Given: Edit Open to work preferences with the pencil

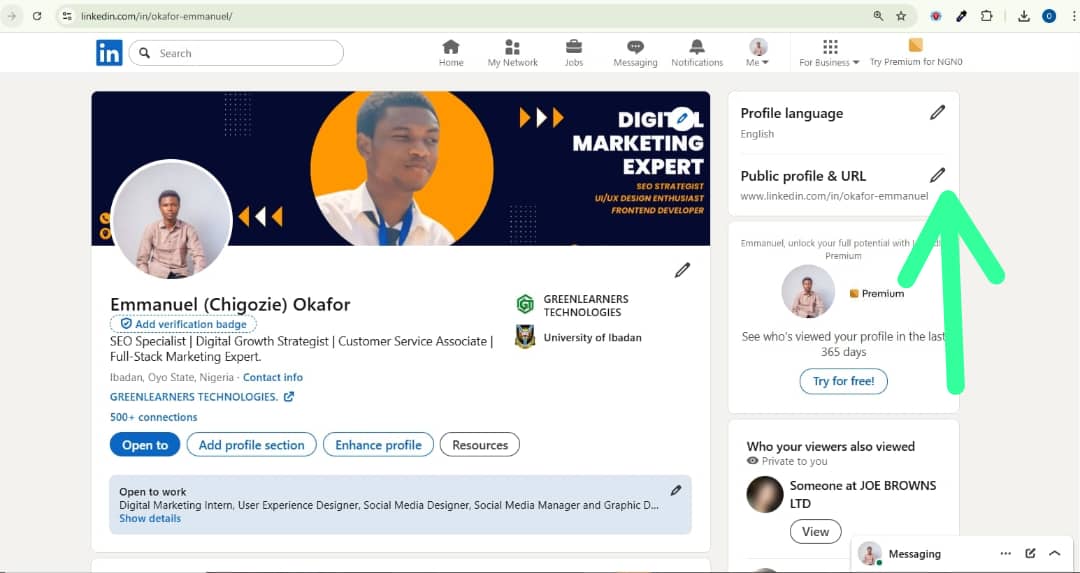Looking at the screenshot, I should (x=676, y=490).
